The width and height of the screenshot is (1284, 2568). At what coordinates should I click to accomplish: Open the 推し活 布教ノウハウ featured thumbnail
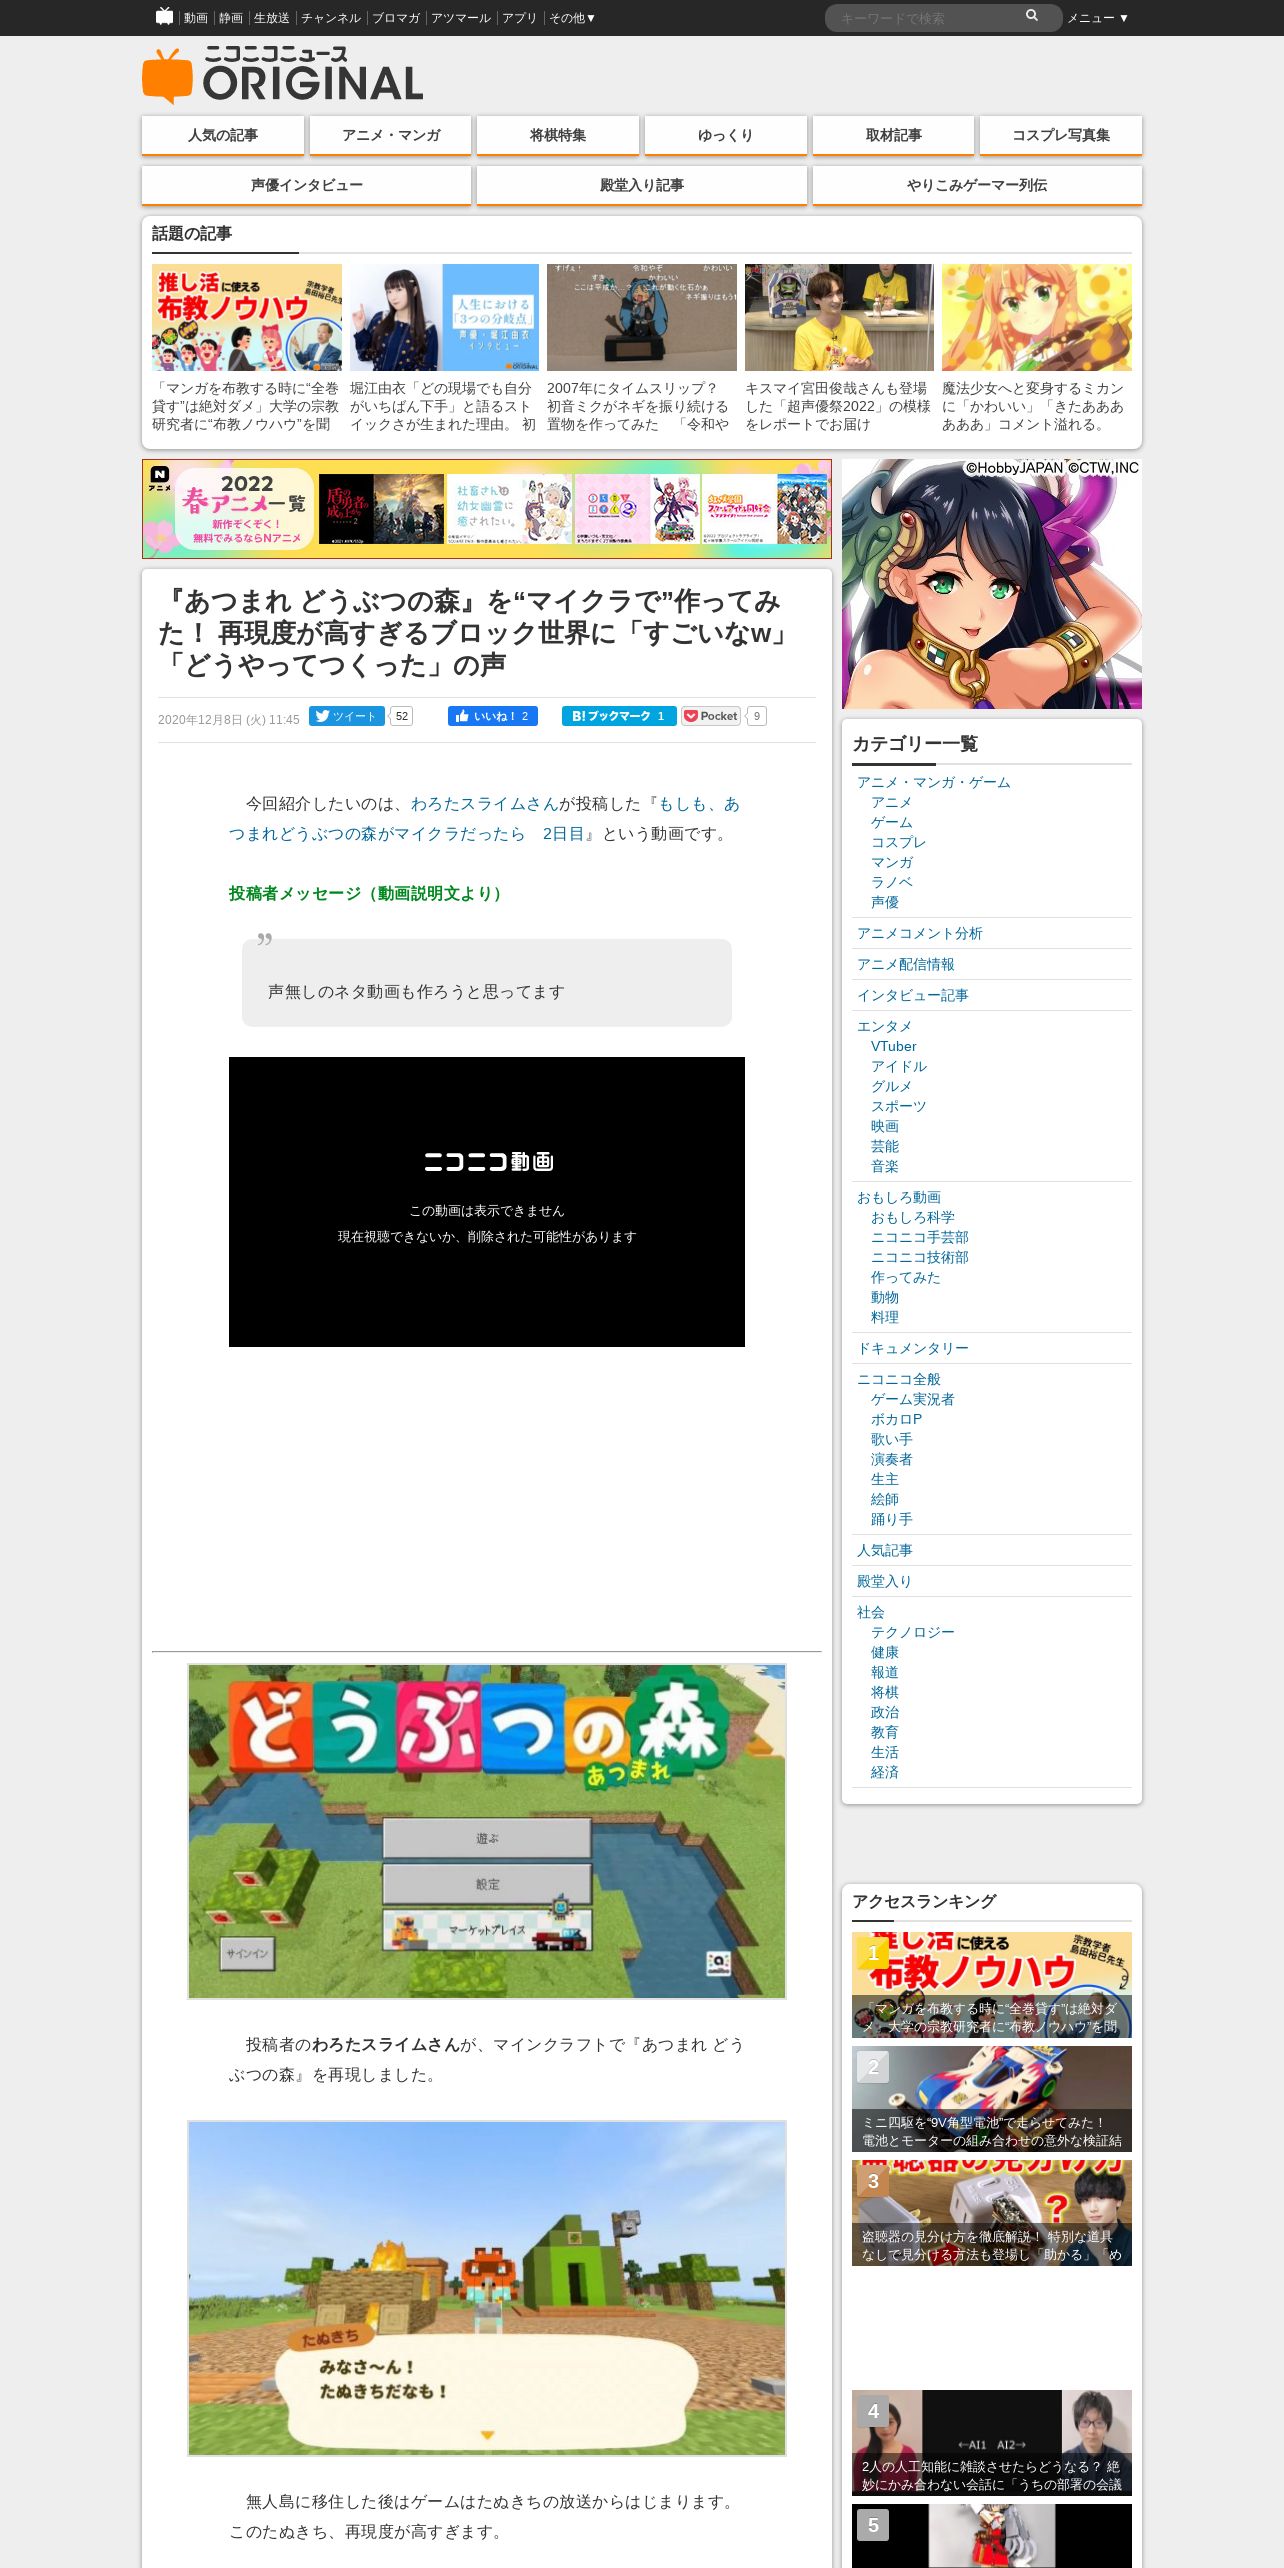(x=247, y=318)
